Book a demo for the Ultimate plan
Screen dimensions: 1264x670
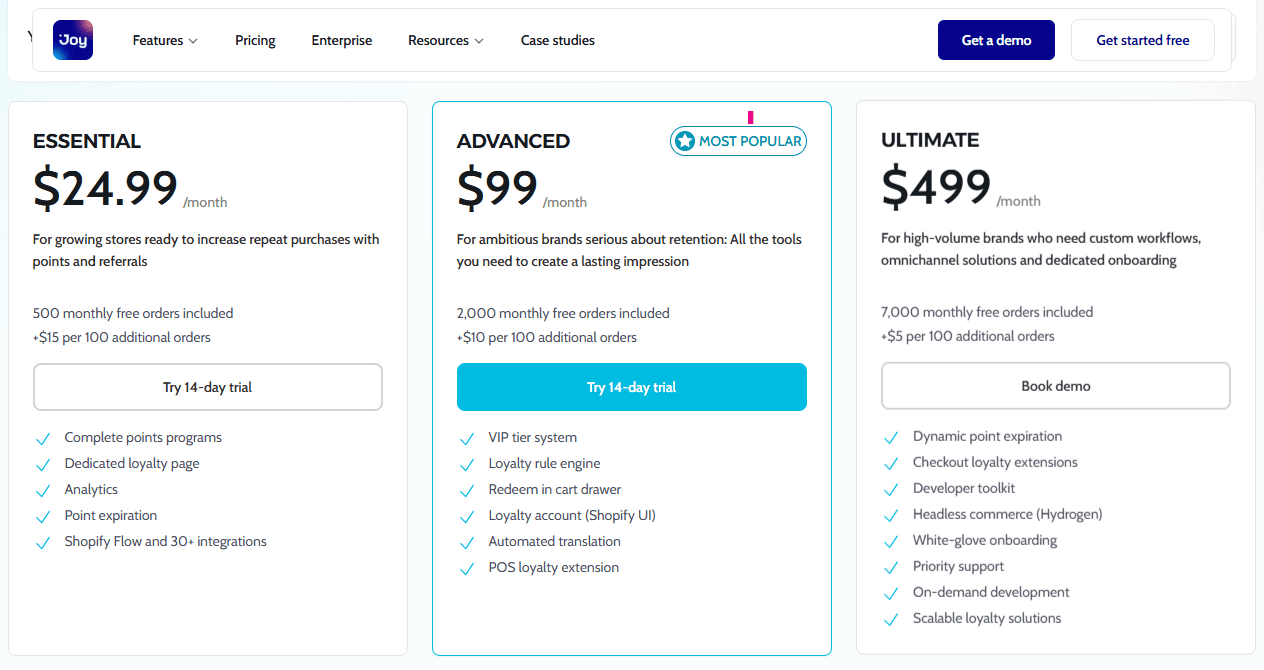(x=1055, y=385)
